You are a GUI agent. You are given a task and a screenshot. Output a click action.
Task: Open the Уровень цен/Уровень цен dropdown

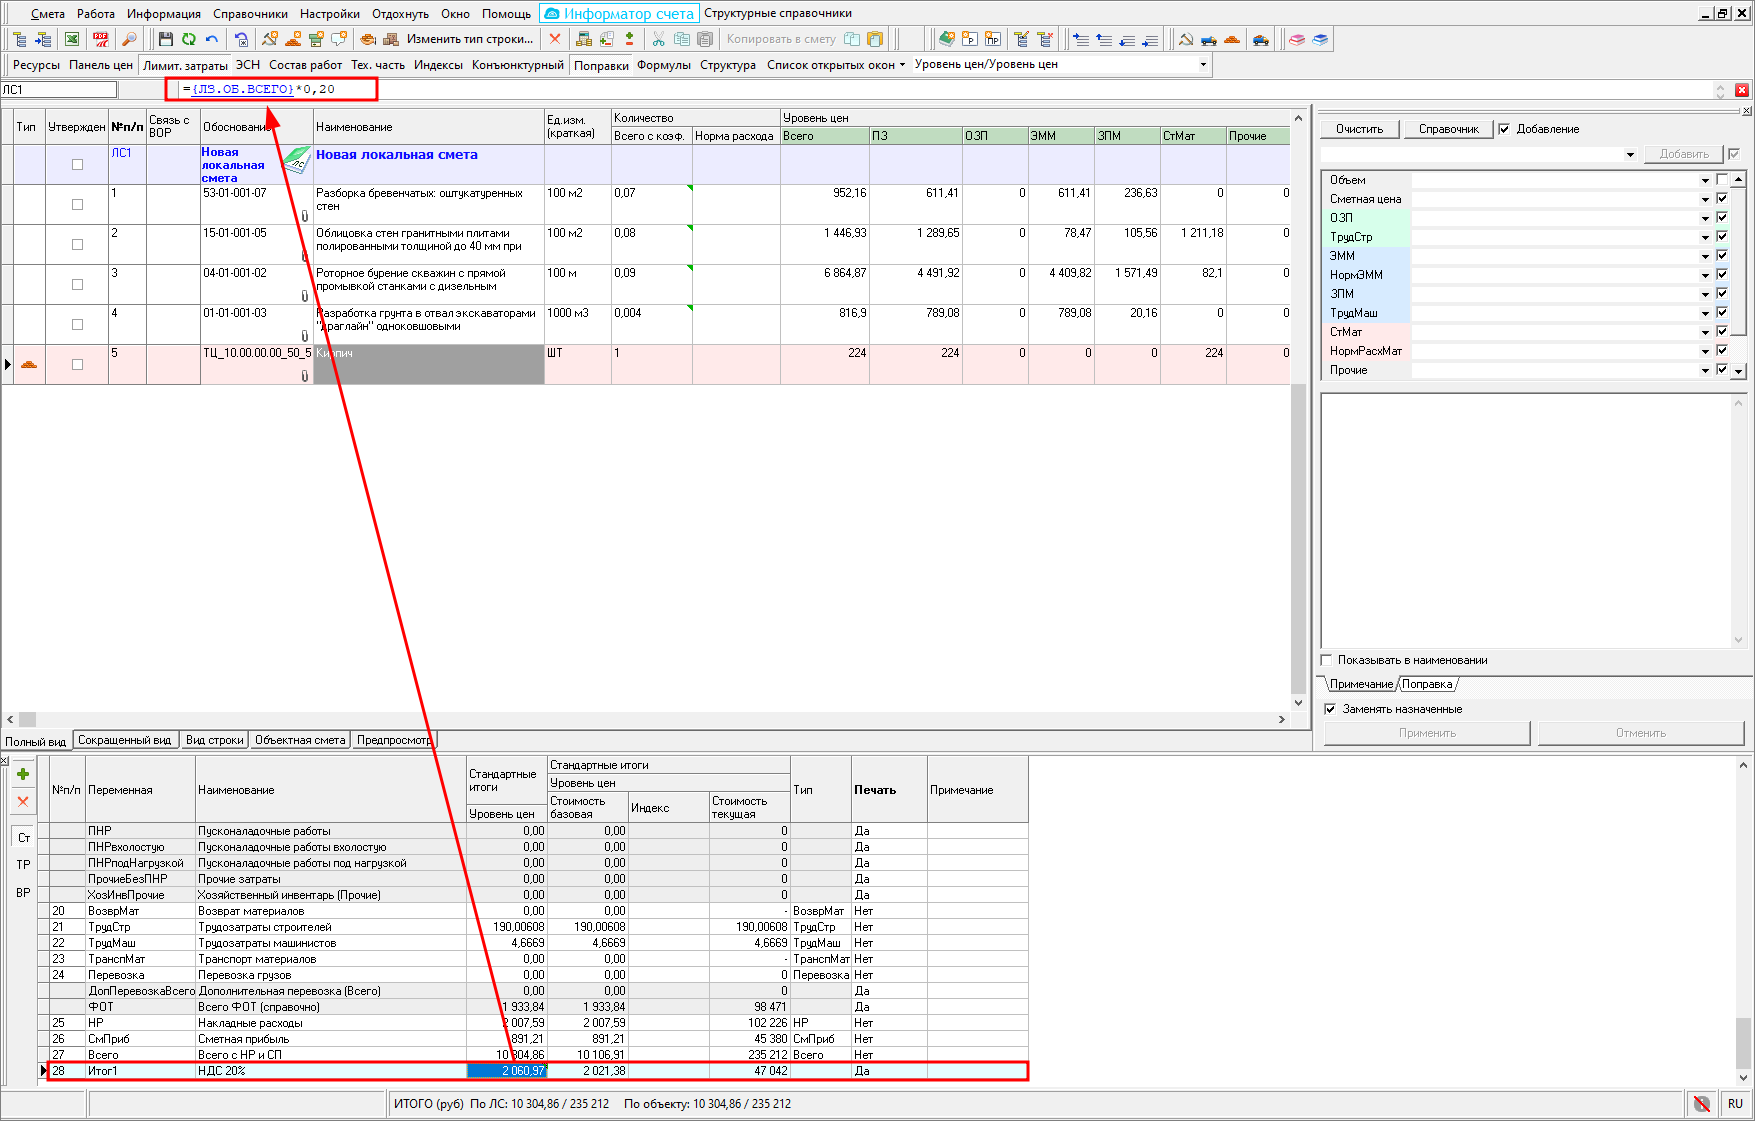(1203, 65)
